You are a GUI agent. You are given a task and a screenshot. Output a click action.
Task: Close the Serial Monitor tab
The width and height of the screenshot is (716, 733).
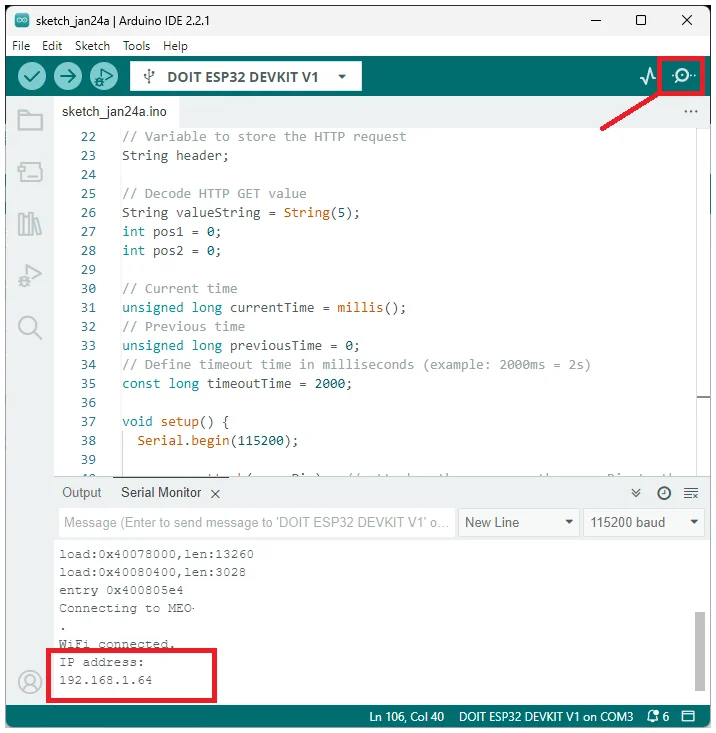(216, 493)
